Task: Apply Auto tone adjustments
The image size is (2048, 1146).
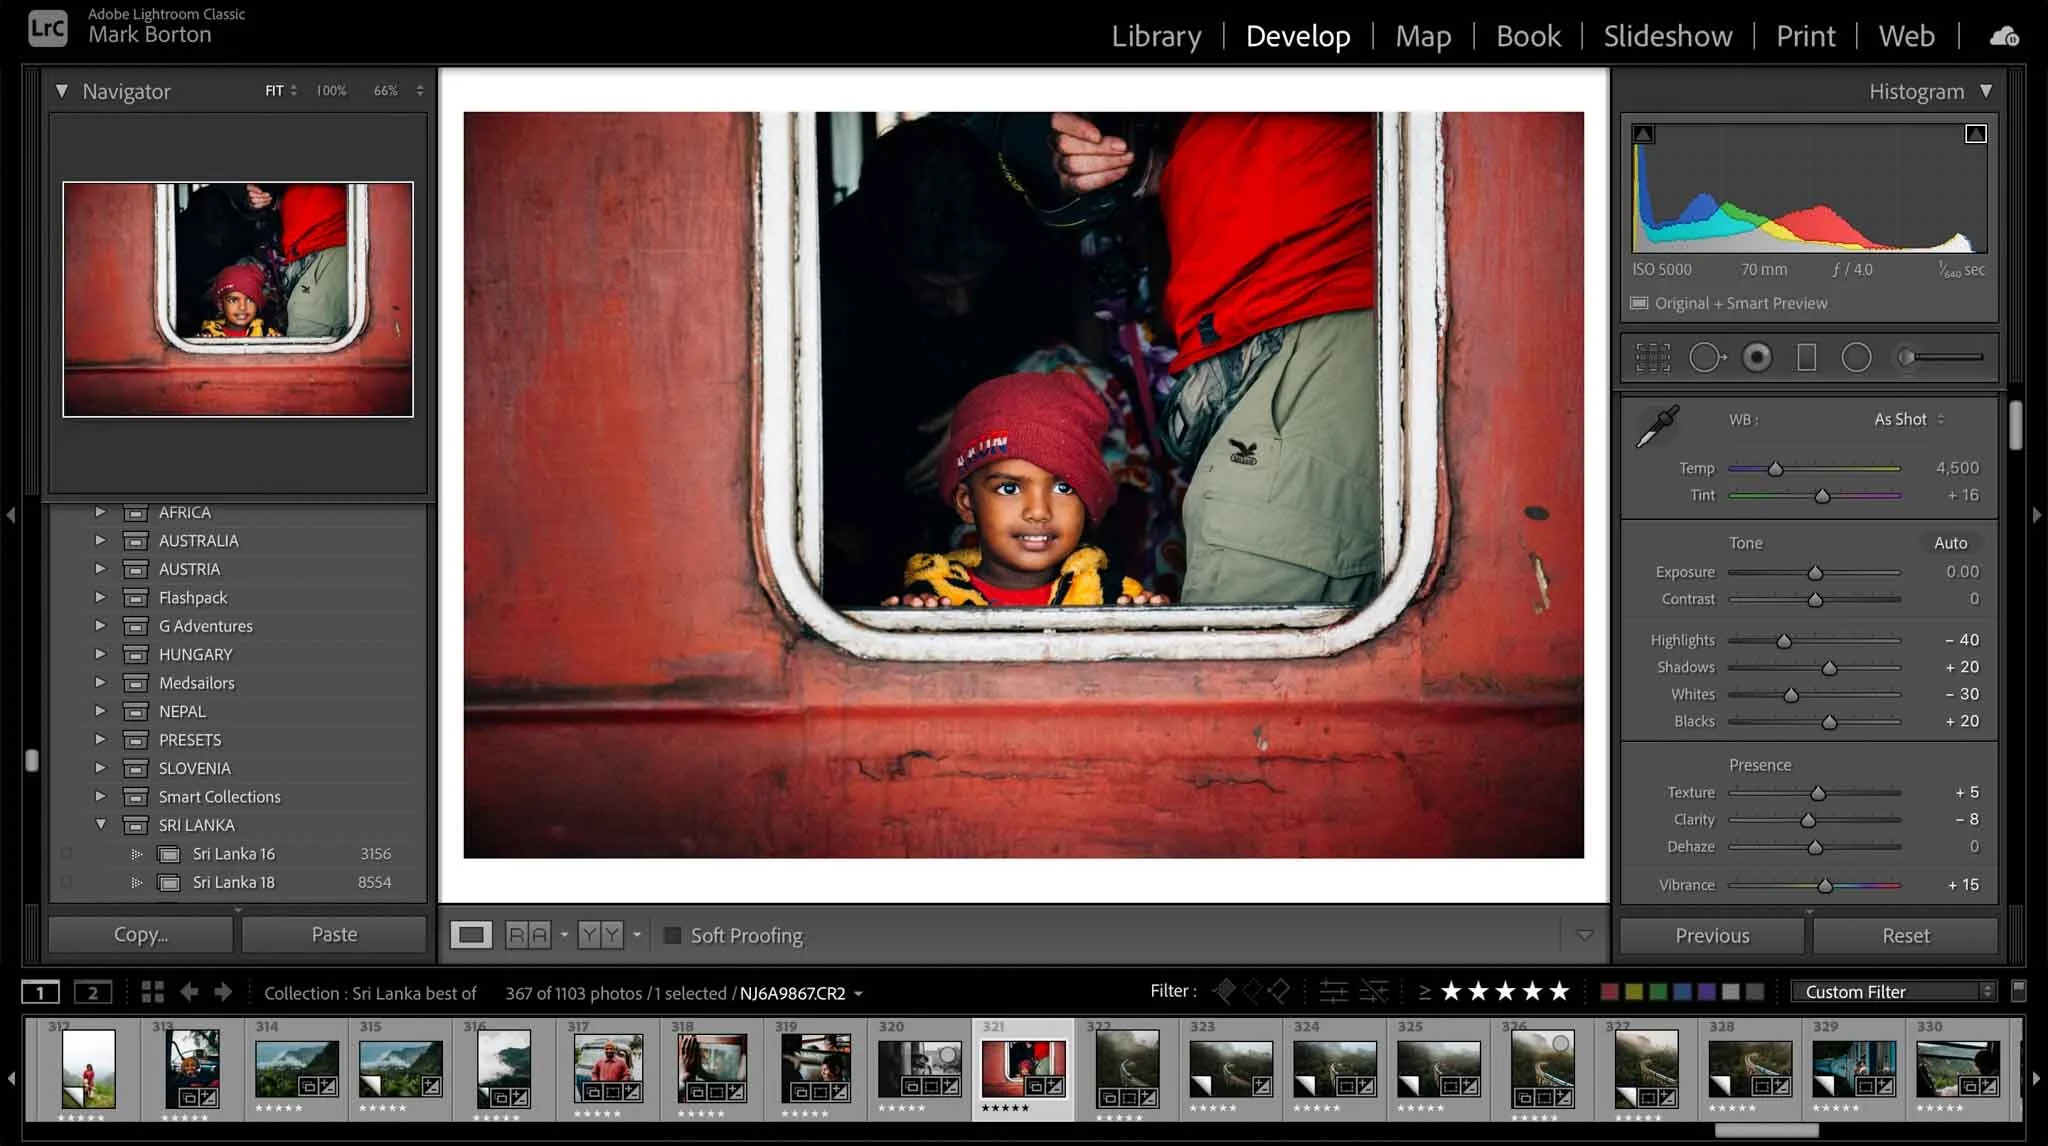Action: pyautogui.click(x=1950, y=542)
